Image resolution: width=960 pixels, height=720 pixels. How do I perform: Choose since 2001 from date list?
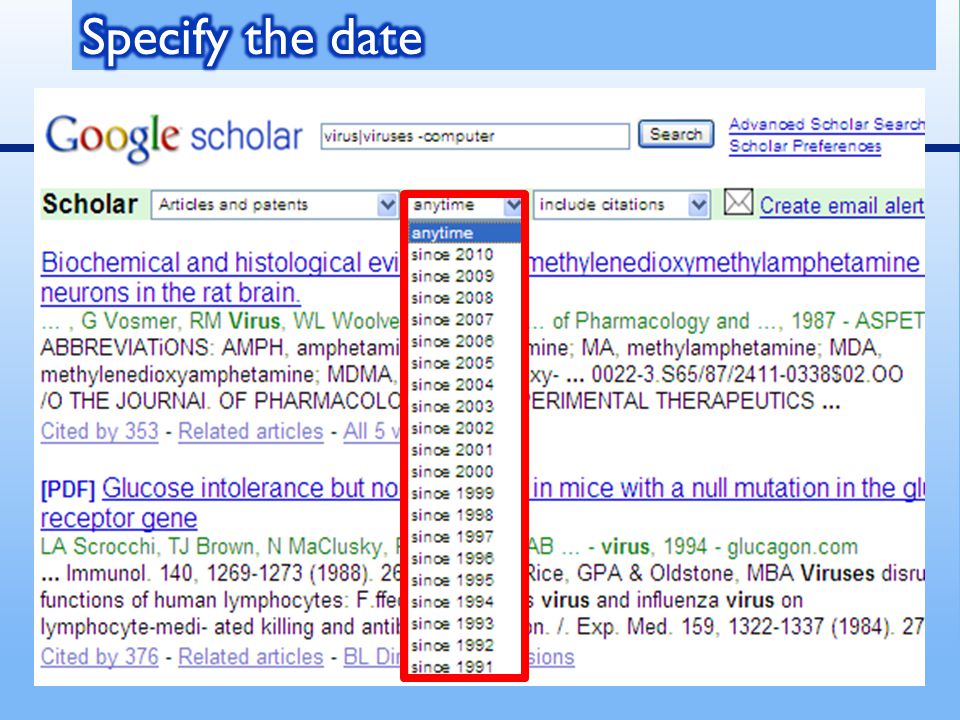tap(465, 450)
